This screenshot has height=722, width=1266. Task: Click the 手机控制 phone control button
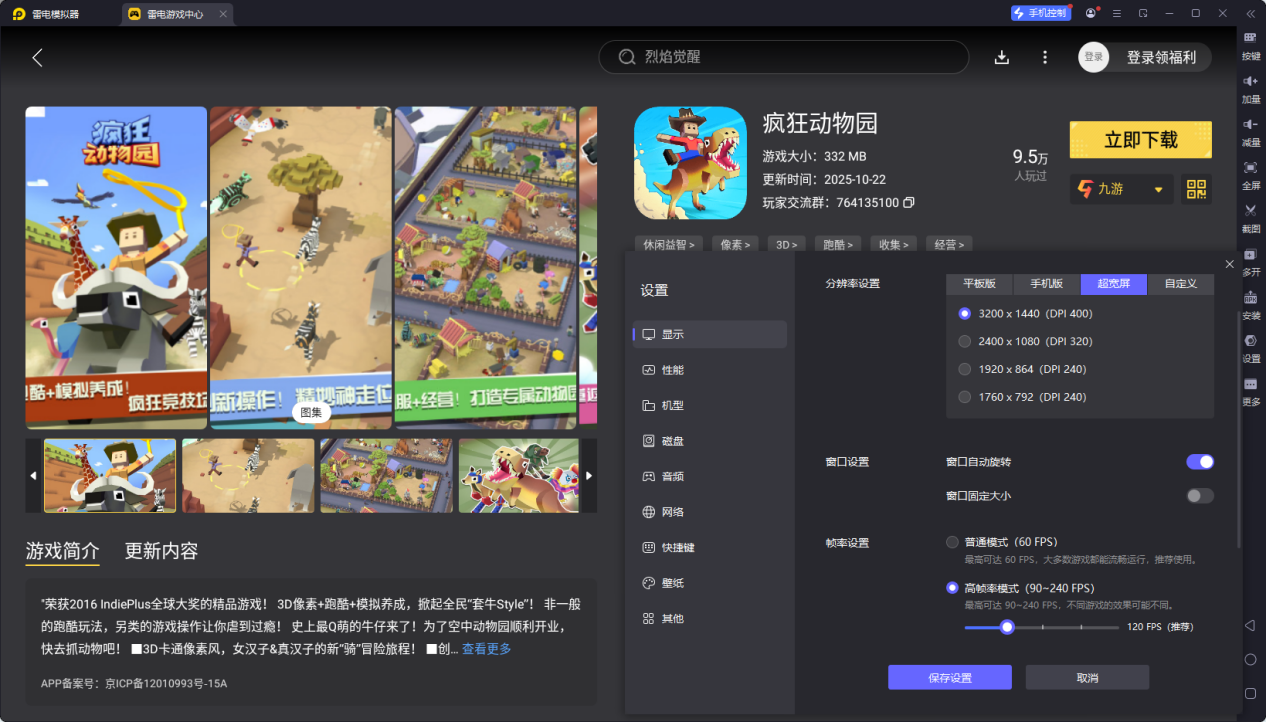[x=1040, y=13]
